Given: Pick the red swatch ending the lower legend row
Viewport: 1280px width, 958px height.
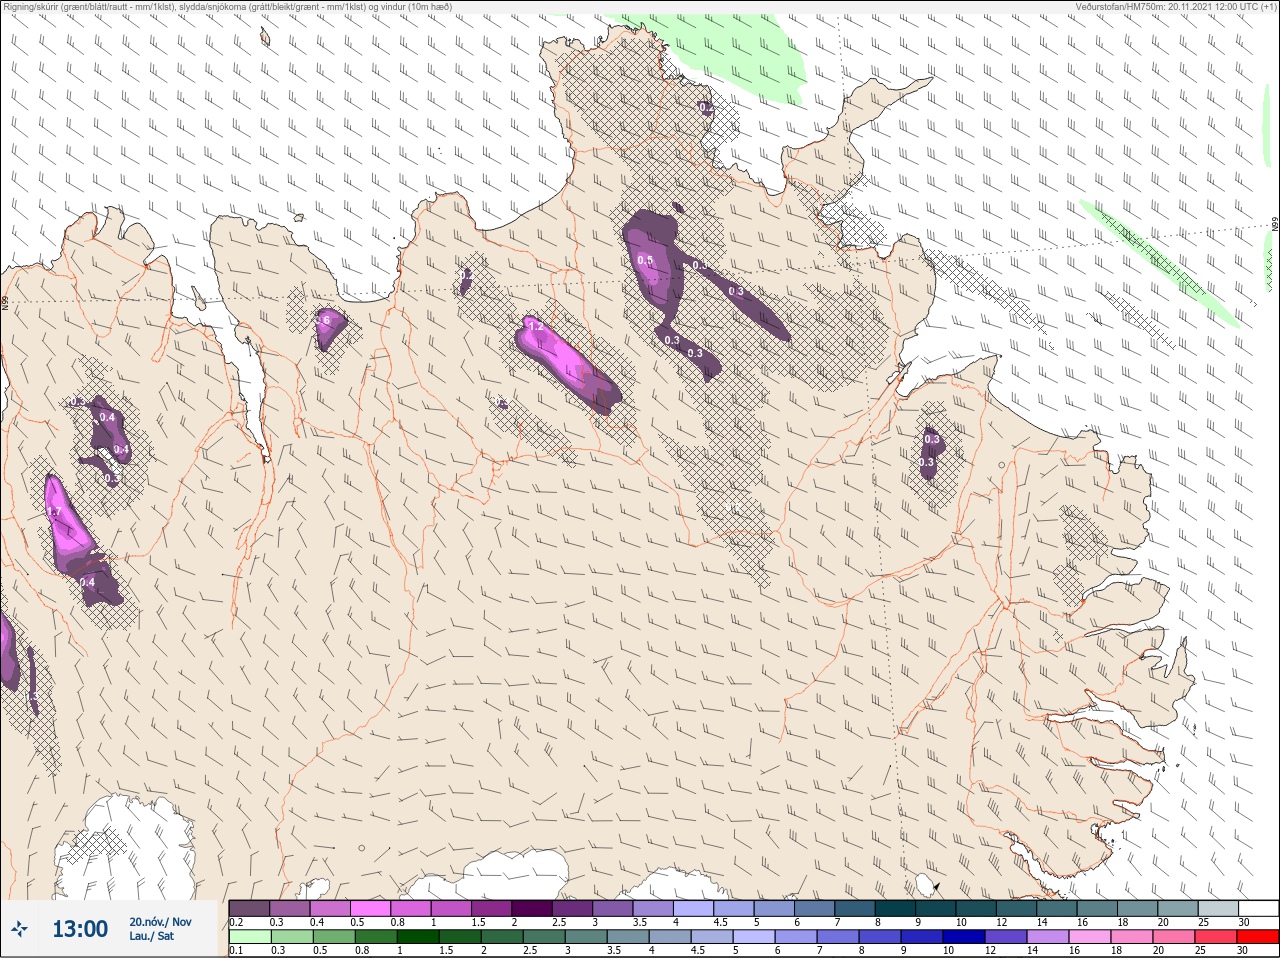Looking at the screenshot, I should click(x=1258, y=937).
